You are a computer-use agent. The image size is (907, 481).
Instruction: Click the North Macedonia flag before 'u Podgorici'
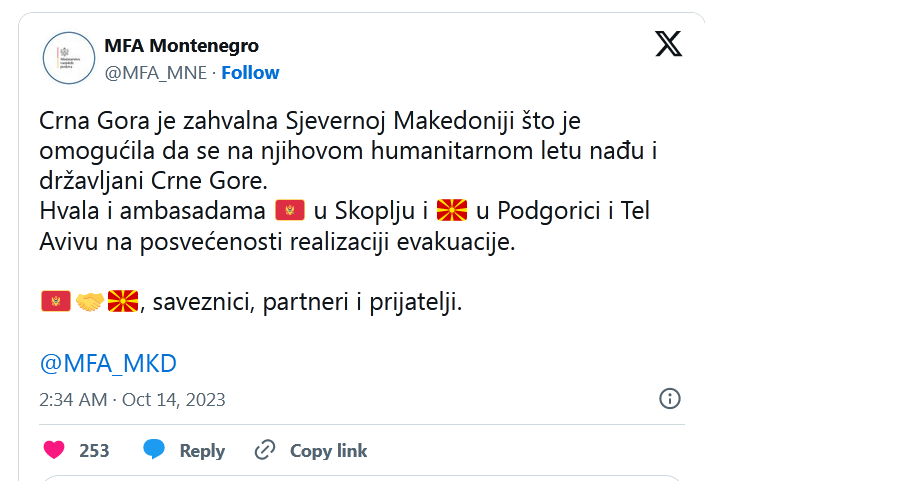click(453, 211)
